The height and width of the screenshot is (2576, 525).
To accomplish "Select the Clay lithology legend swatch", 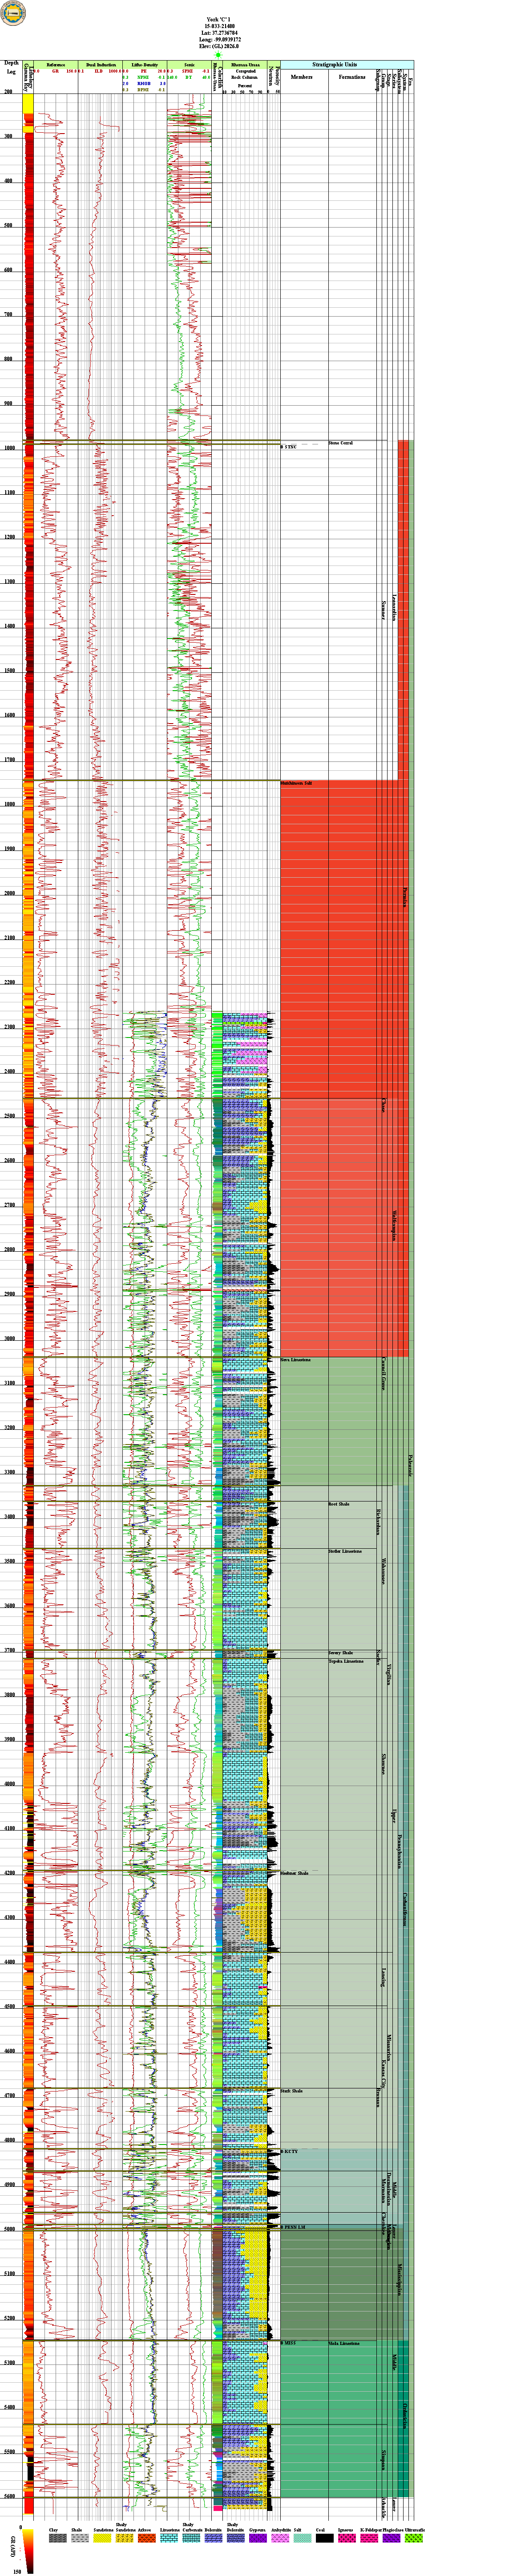I will (x=58, y=2539).
